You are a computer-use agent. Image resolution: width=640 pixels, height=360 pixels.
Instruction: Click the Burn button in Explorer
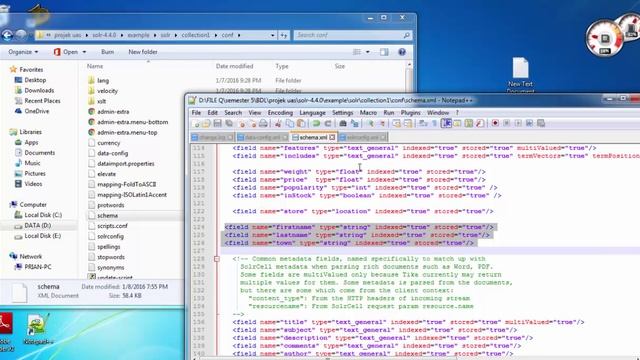coord(108,52)
